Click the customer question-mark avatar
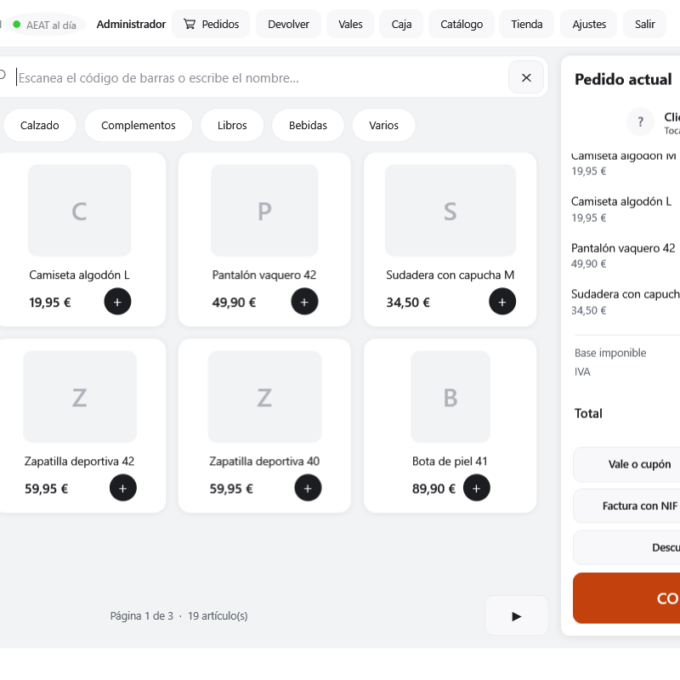Viewport: 680px width, 680px height. pyautogui.click(x=640, y=122)
